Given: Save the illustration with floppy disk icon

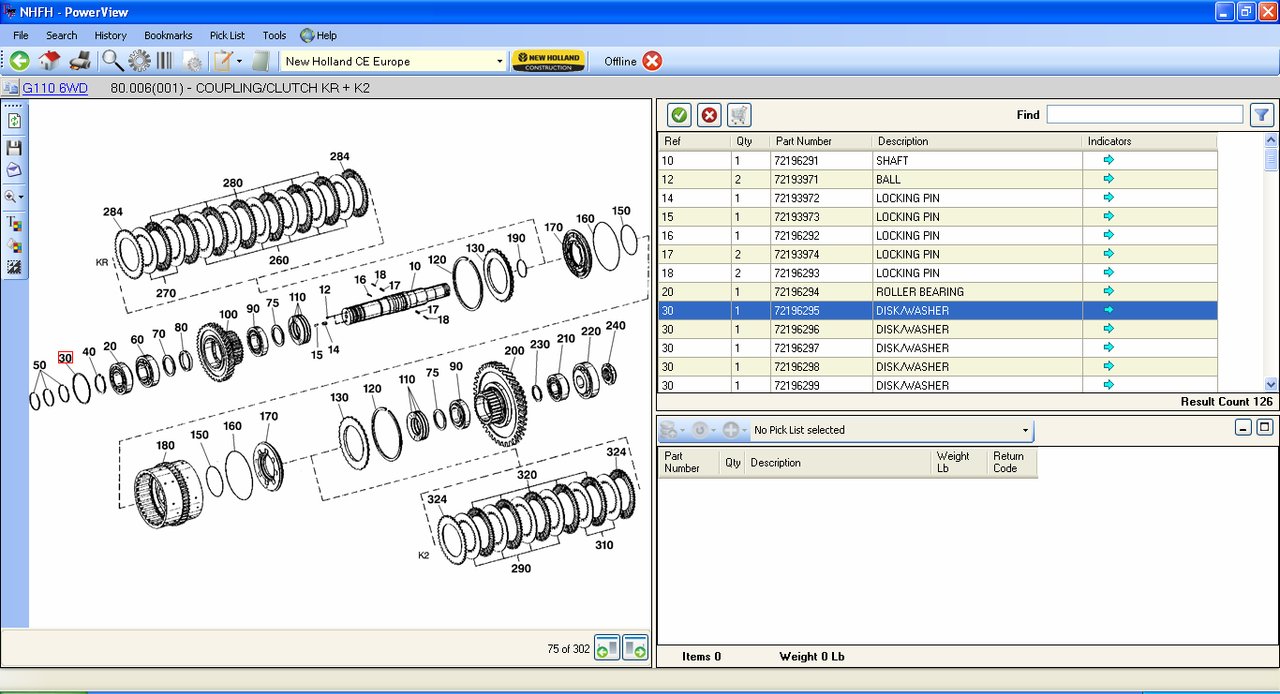Looking at the screenshot, I should coord(14,147).
